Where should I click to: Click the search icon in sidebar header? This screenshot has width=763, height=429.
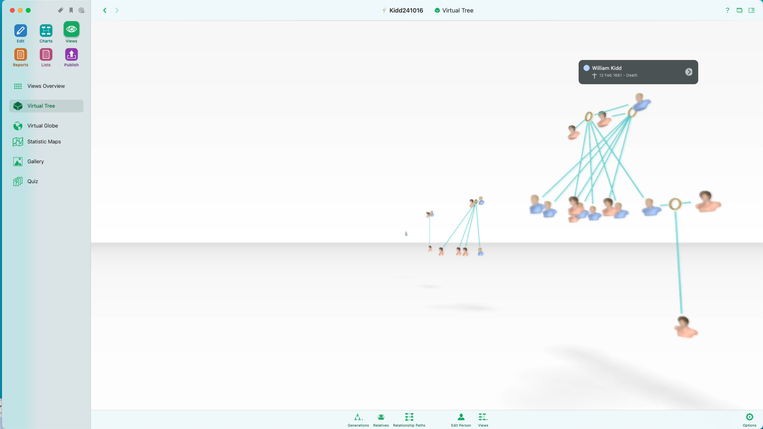pos(81,10)
